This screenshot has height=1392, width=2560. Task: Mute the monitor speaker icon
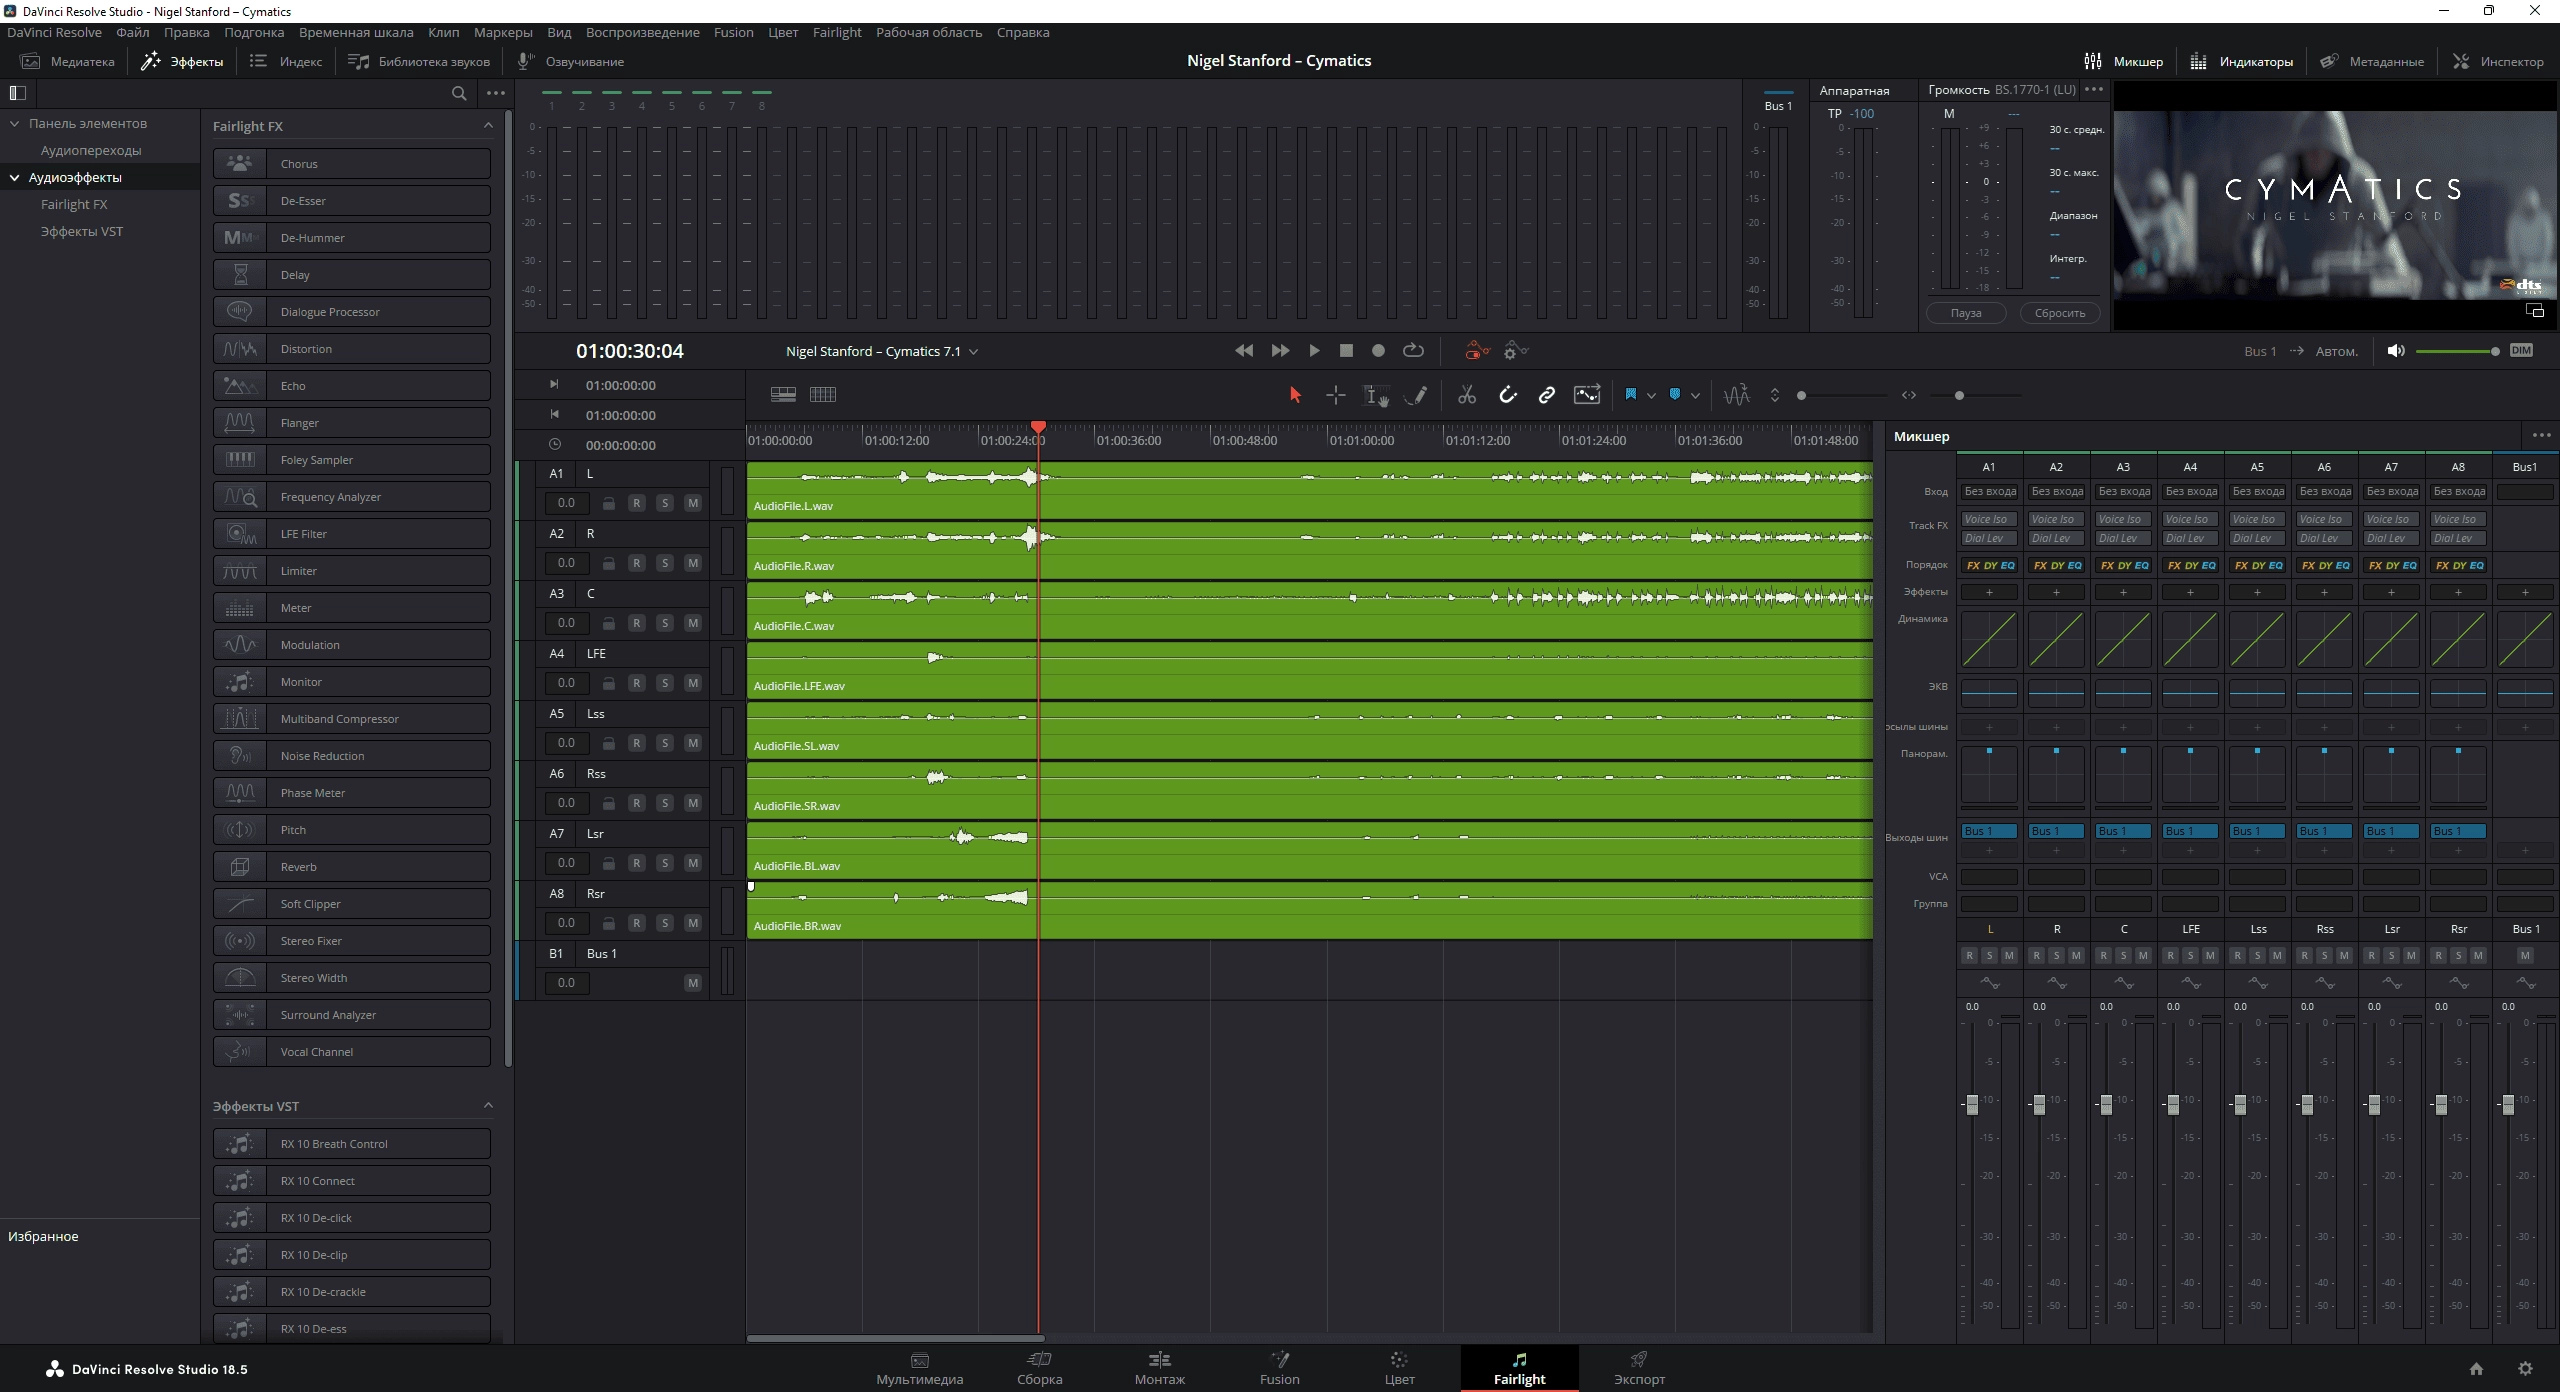(2395, 351)
